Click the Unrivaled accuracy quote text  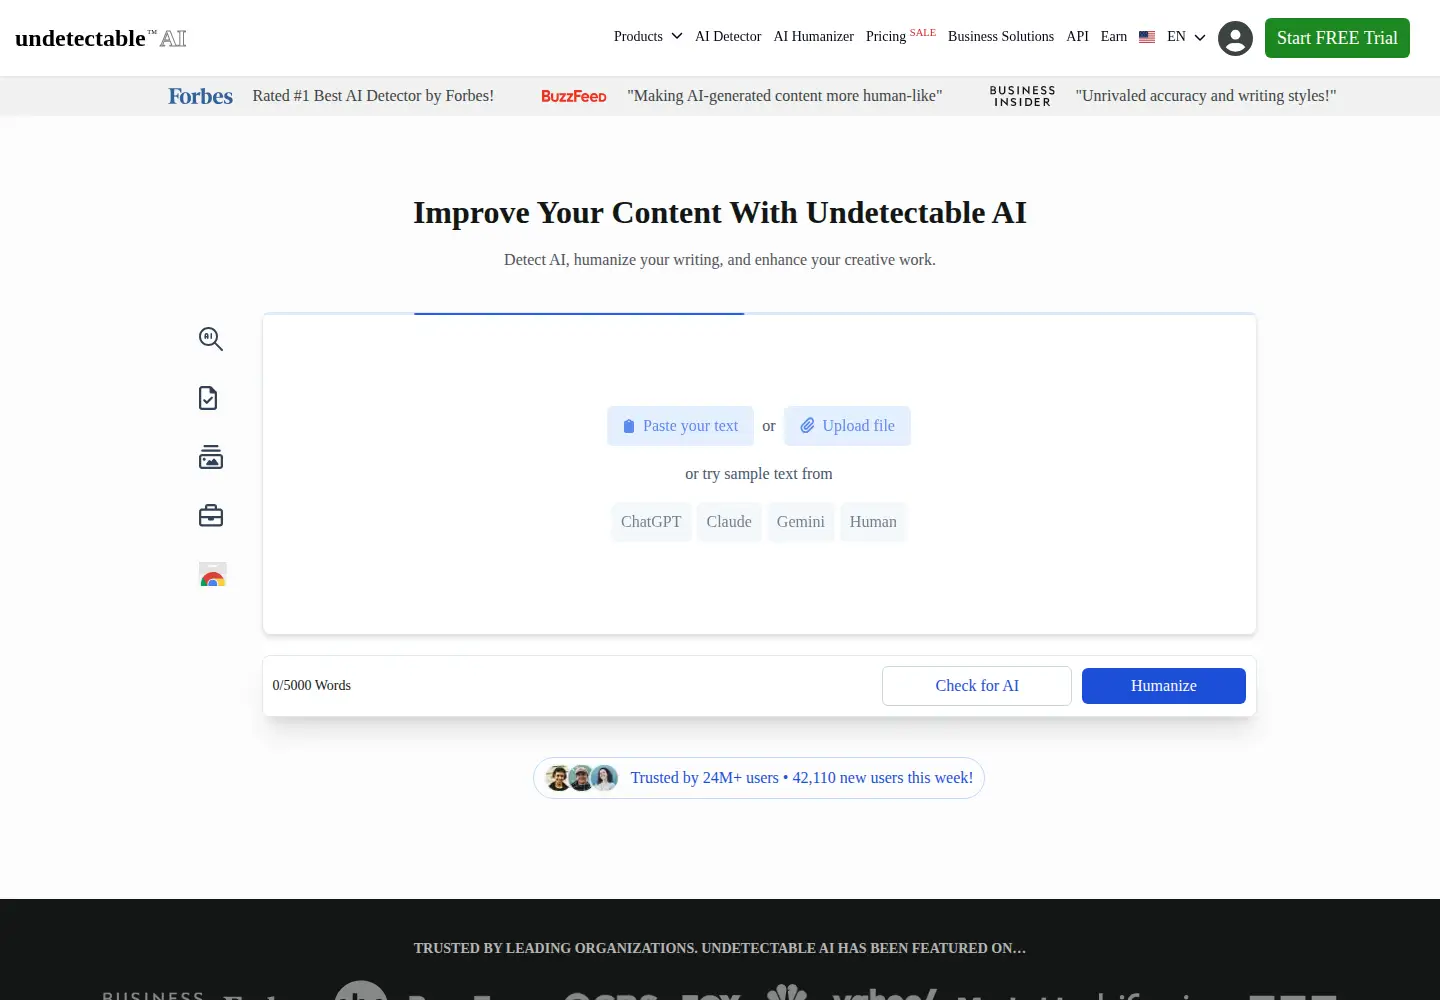pos(1206,96)
